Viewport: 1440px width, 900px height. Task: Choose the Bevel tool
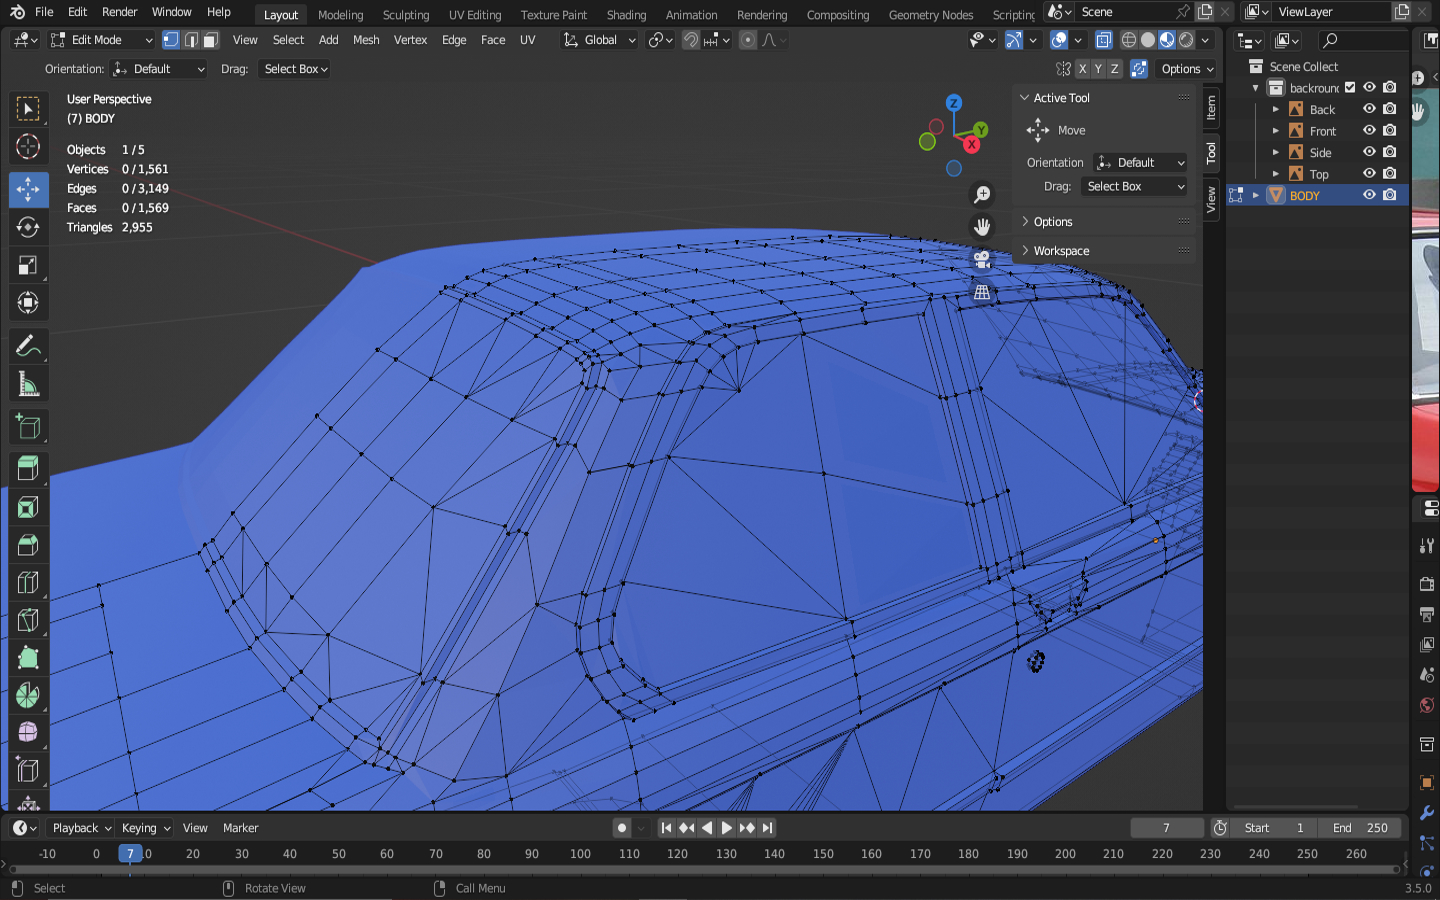point(28,545)
